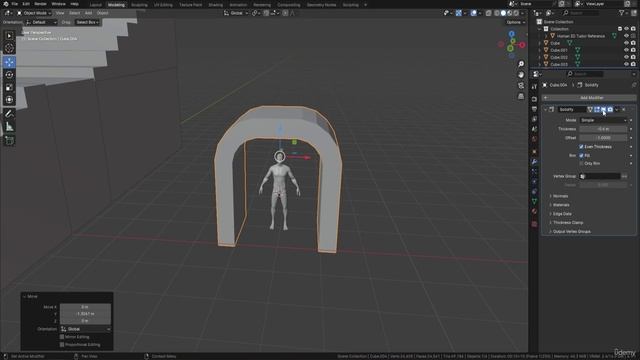Hide Human 3D Tudor Reference with eye icon
Image resolution: width=640 pixels, height=360 pixels.
coord(627,36)
